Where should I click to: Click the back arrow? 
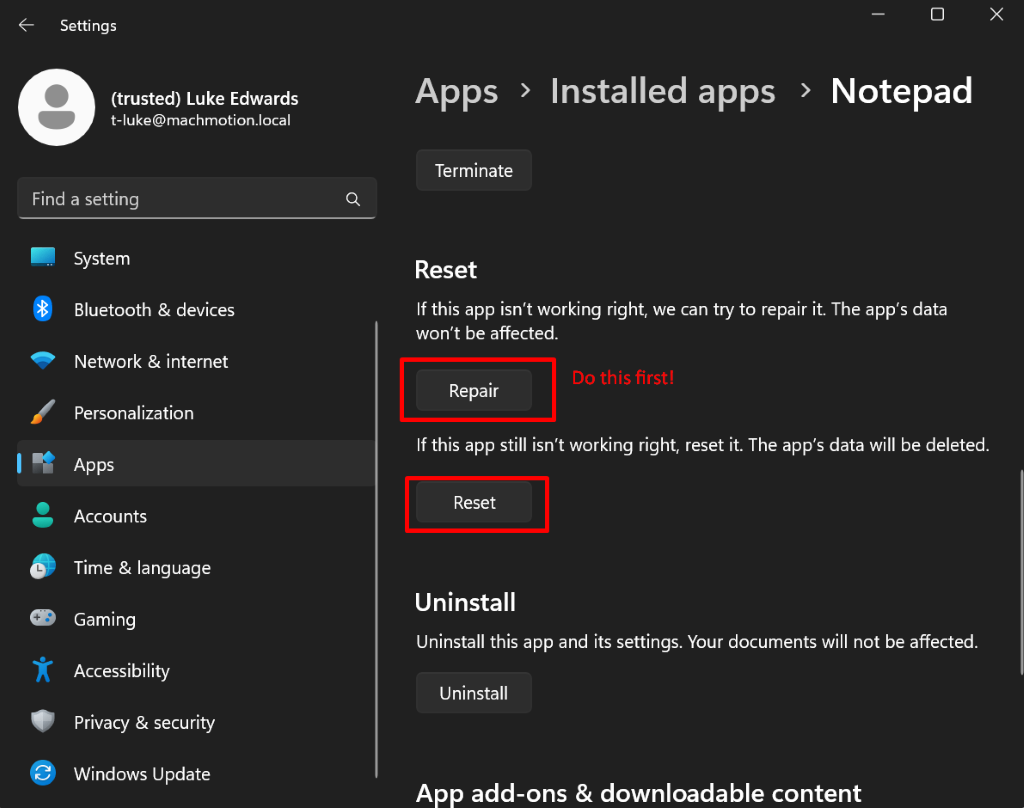[x=26, y=25]
